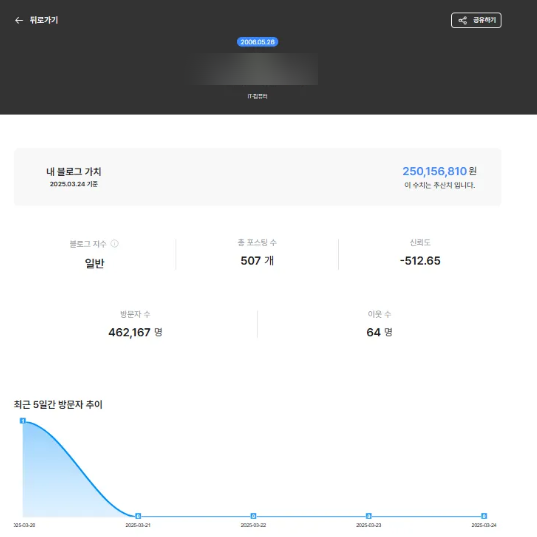Select the 462,167 명 visitor count
Viewport: 537px width, 537px height.
(135, 332)
